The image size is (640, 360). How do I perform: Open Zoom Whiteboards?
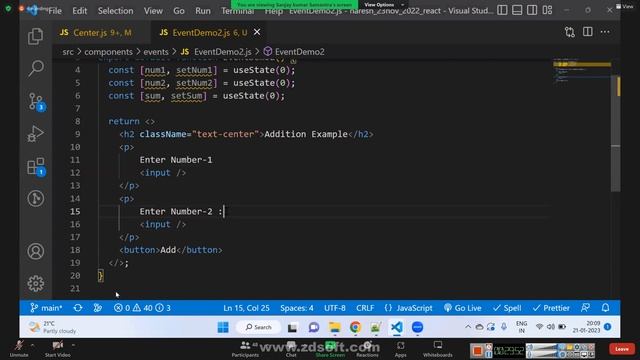(x=438, y=349)
